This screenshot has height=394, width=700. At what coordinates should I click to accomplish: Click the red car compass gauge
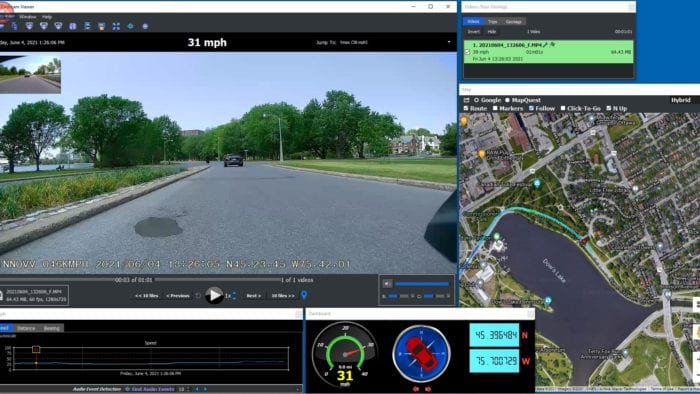click(x=421, y=353)
